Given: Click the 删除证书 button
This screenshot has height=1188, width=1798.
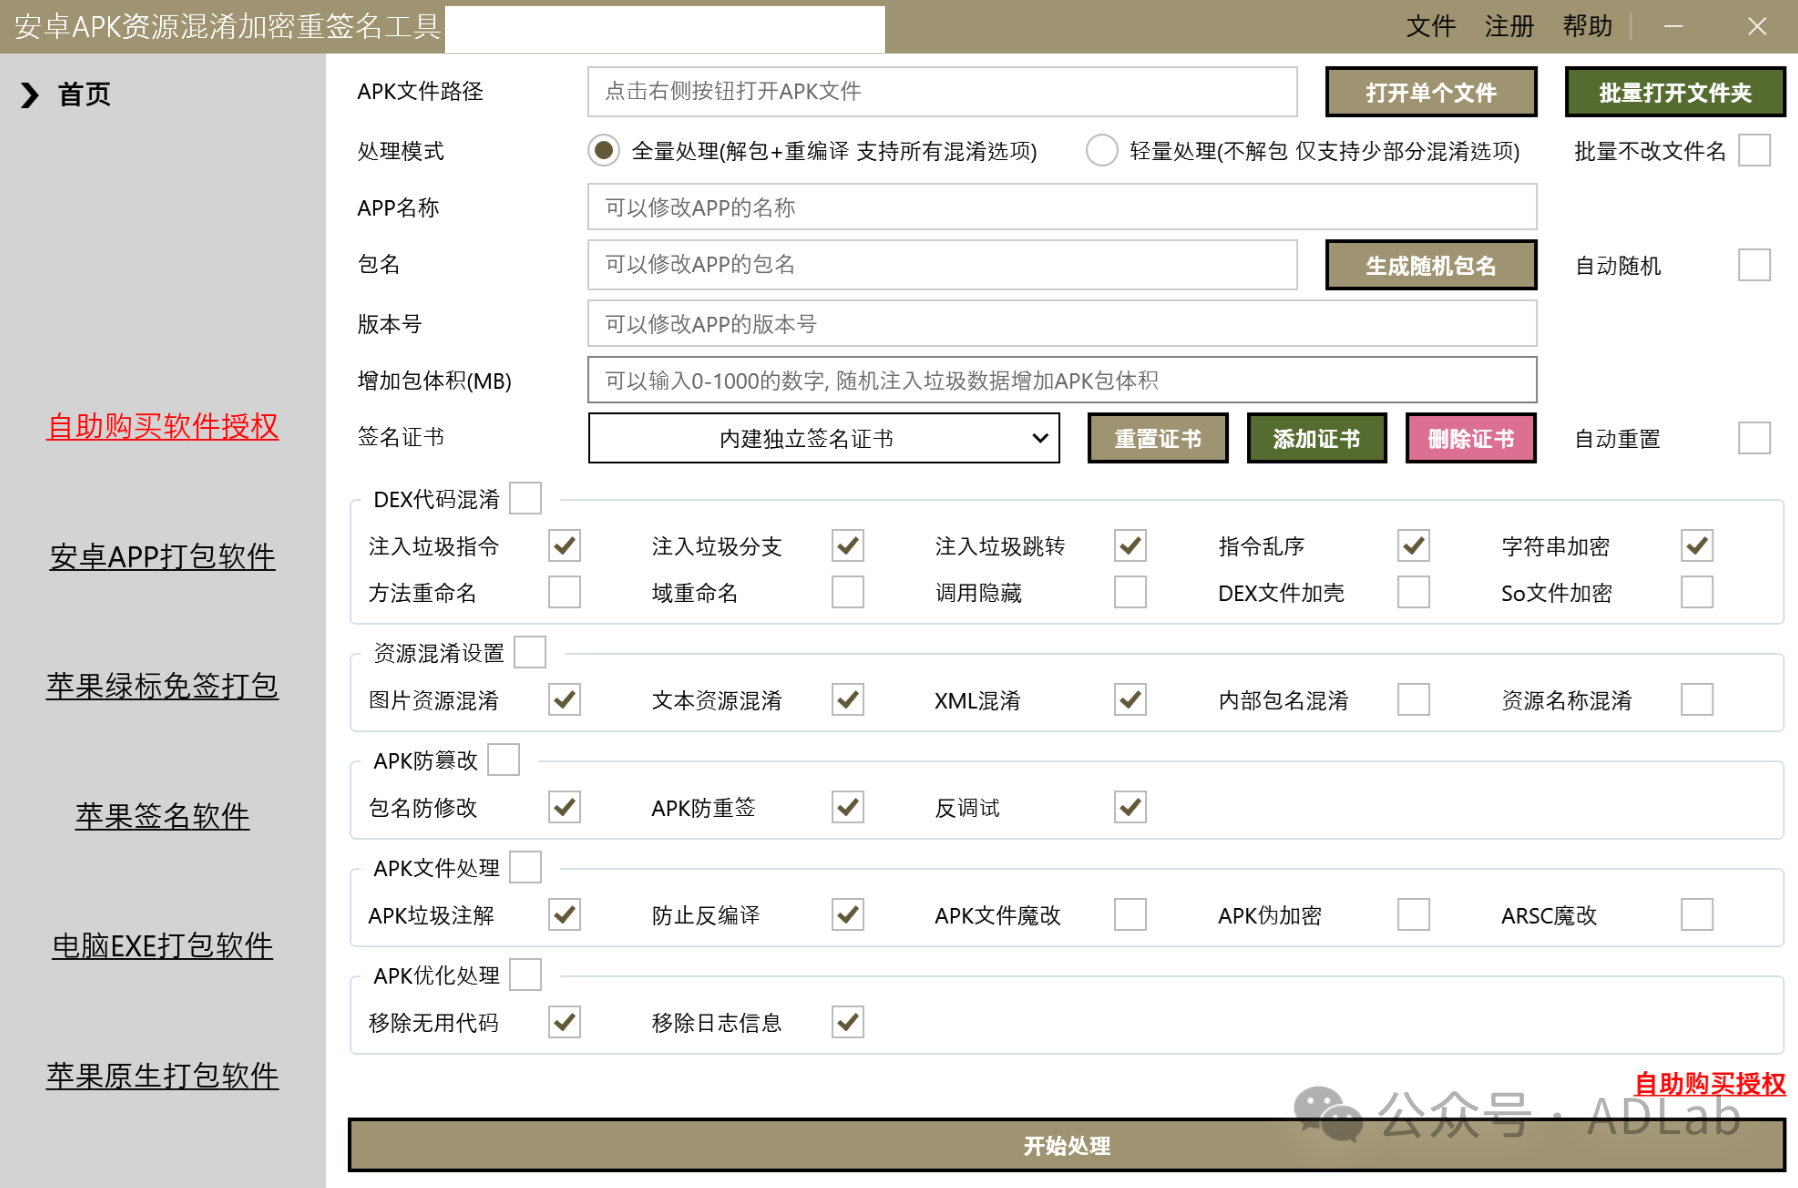Looking at the screenshot, I should tap(1470, 438).
